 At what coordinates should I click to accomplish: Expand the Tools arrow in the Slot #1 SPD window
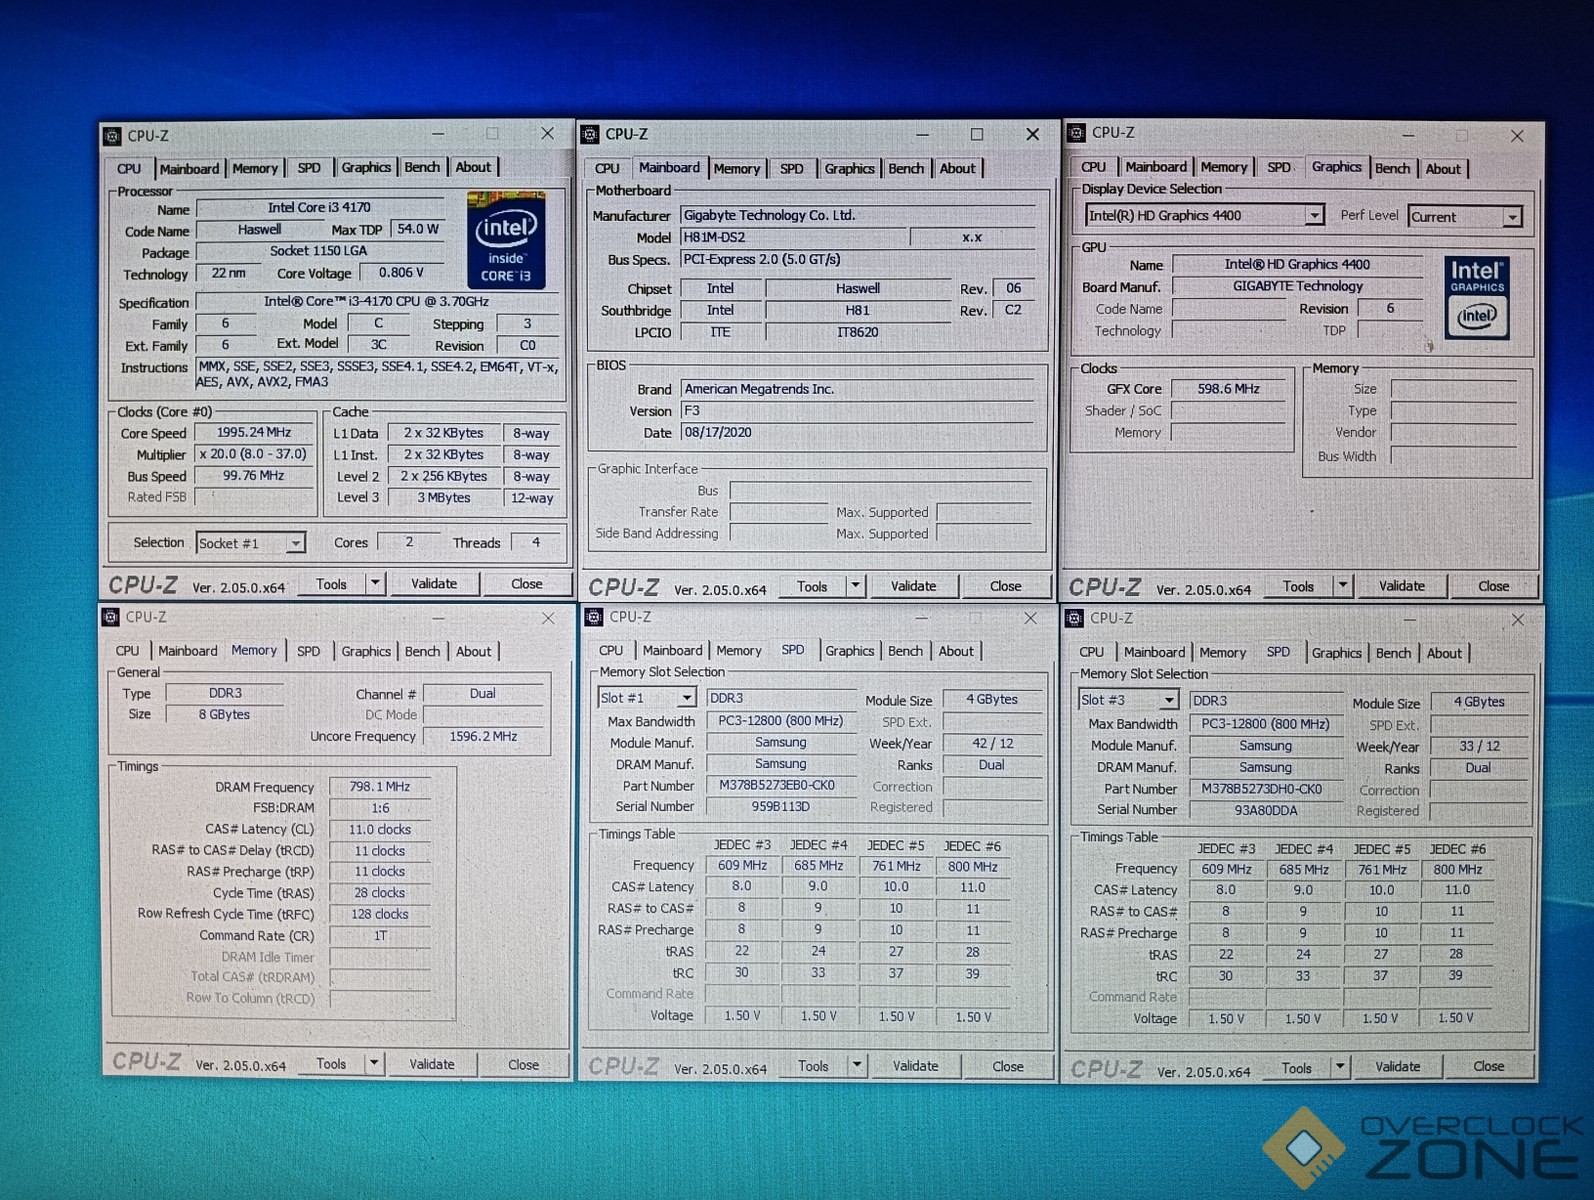click(x=857, y=1066)
